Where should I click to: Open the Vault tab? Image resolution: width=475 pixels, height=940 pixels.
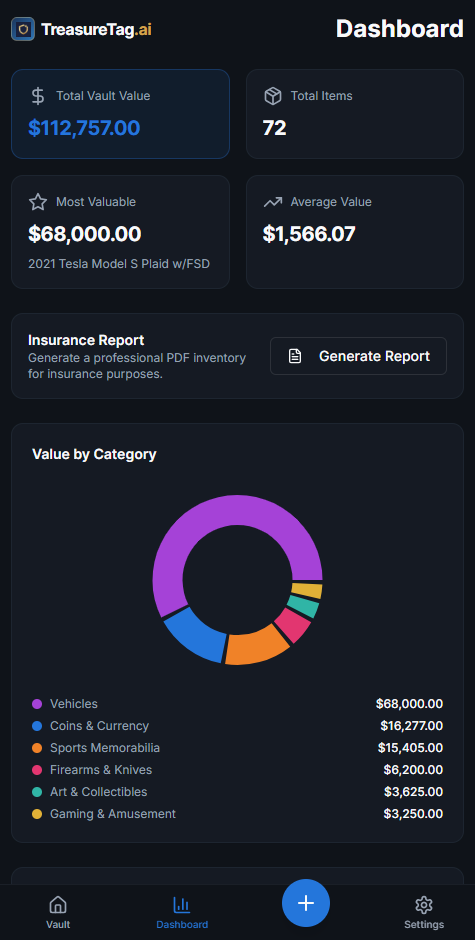tap(58, 912)
